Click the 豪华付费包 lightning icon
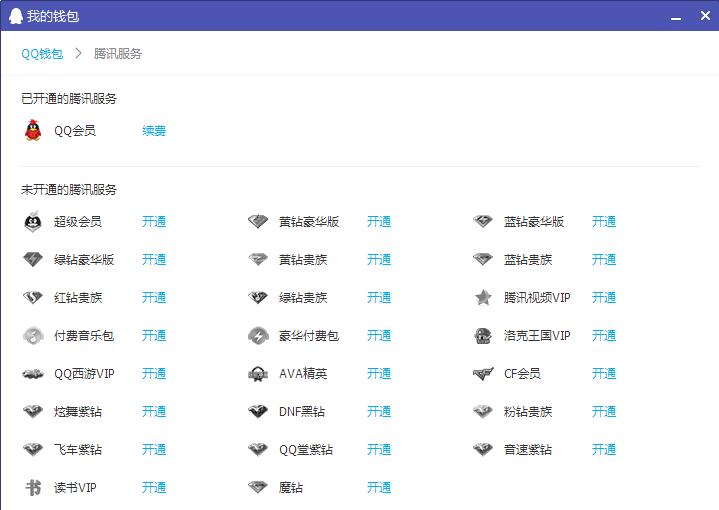The image size is (719, 510). (258, 336)
